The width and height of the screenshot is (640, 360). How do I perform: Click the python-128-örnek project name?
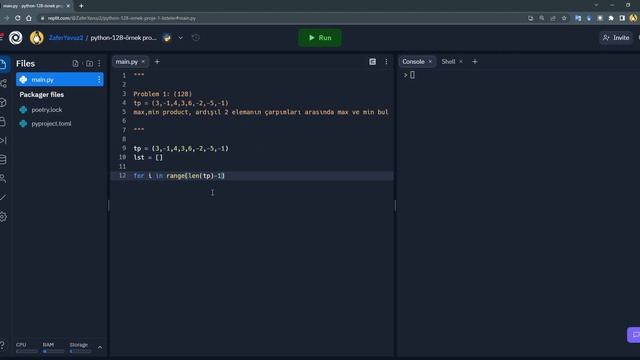coord(123,38)
